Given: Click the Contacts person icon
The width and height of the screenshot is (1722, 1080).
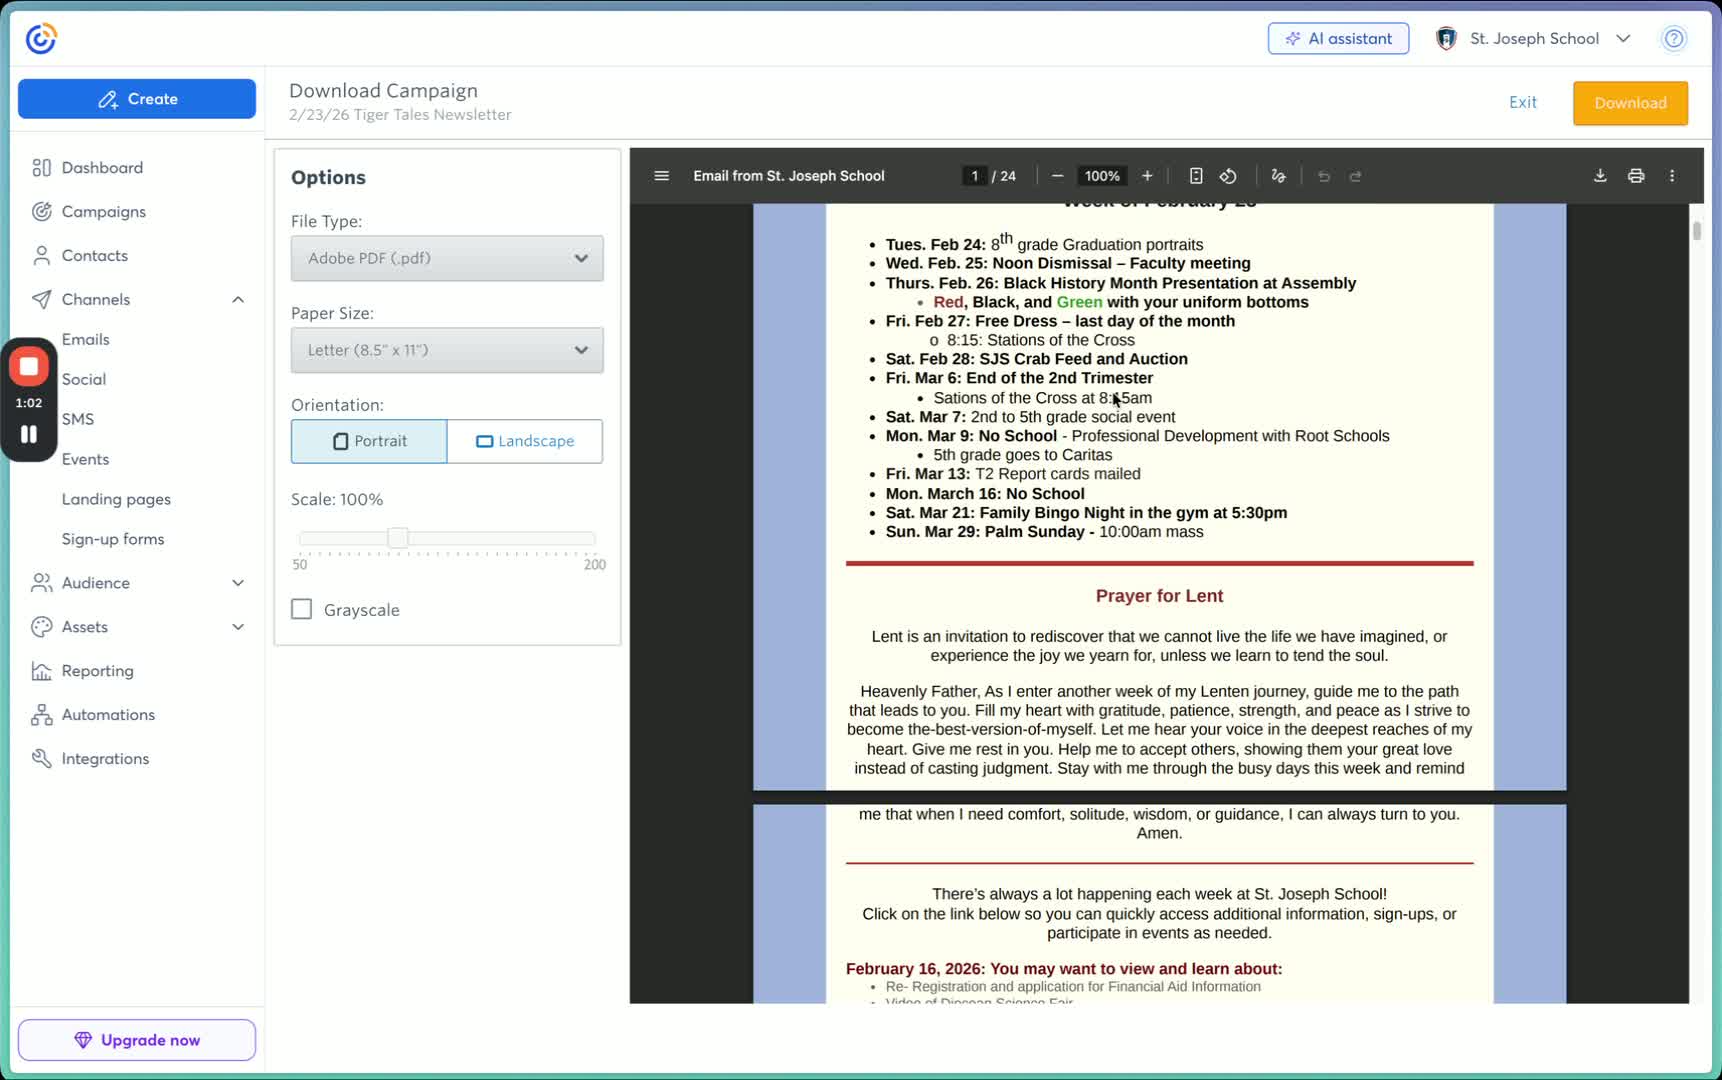Looking at the screenshot, I should tap(41, 255).
